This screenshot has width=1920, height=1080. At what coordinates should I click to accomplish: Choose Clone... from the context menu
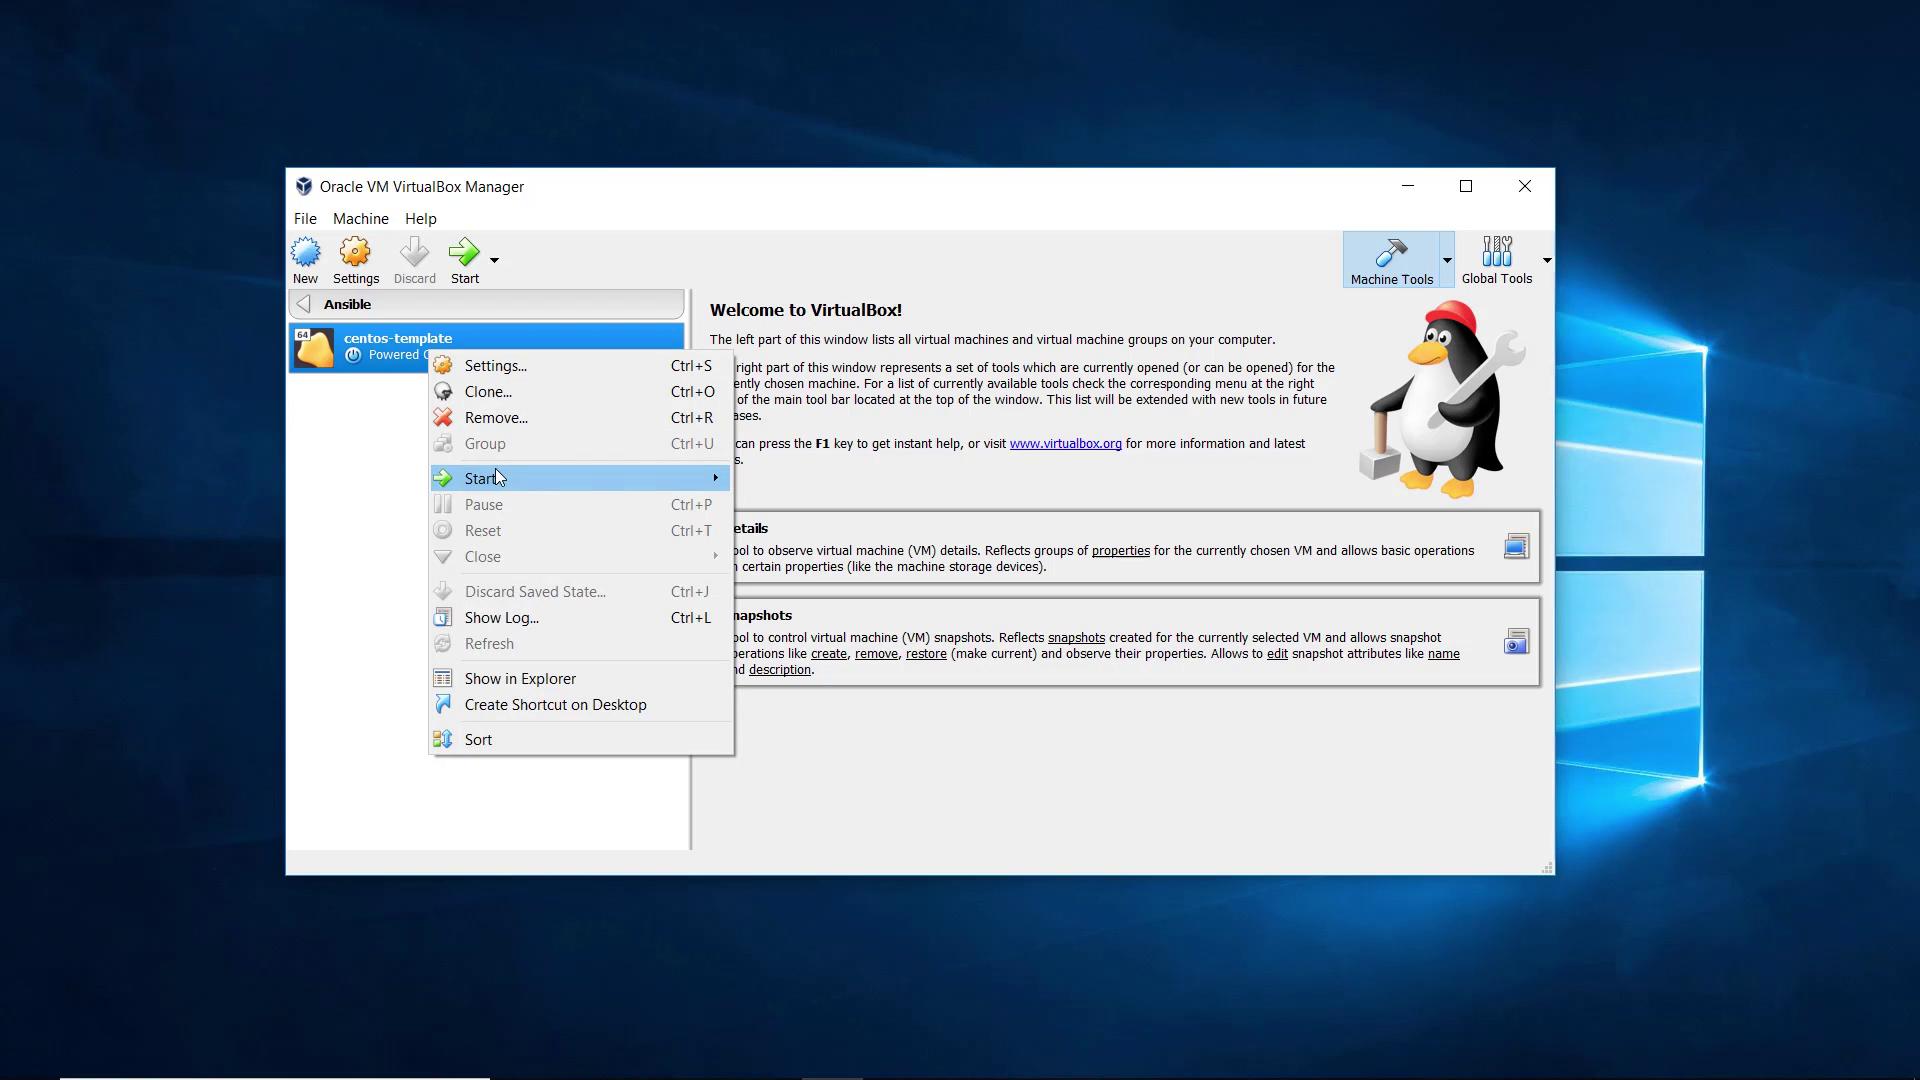click(488, 392)
